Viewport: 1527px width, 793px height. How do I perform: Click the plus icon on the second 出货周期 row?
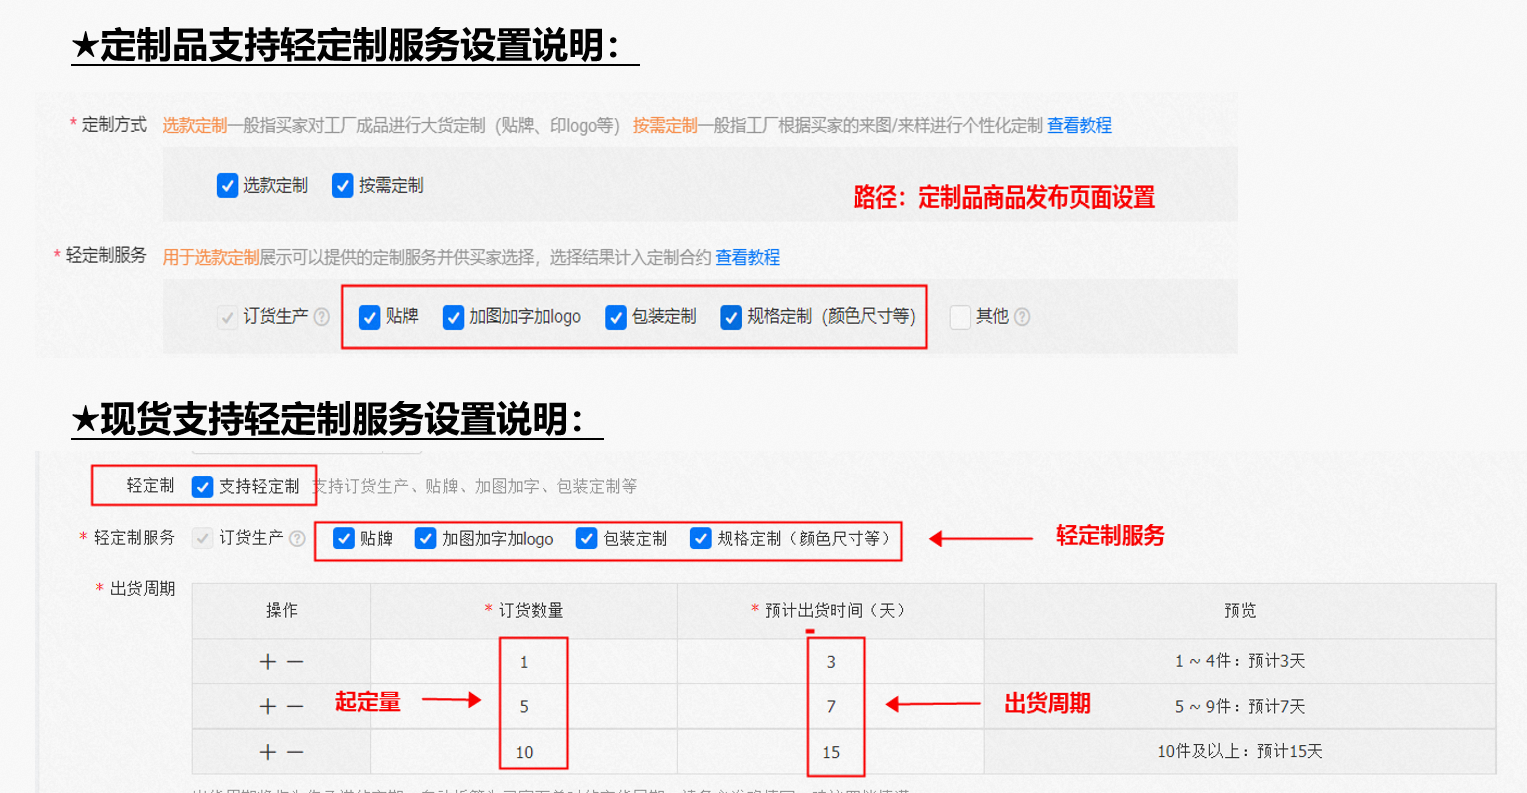point(266,706)
